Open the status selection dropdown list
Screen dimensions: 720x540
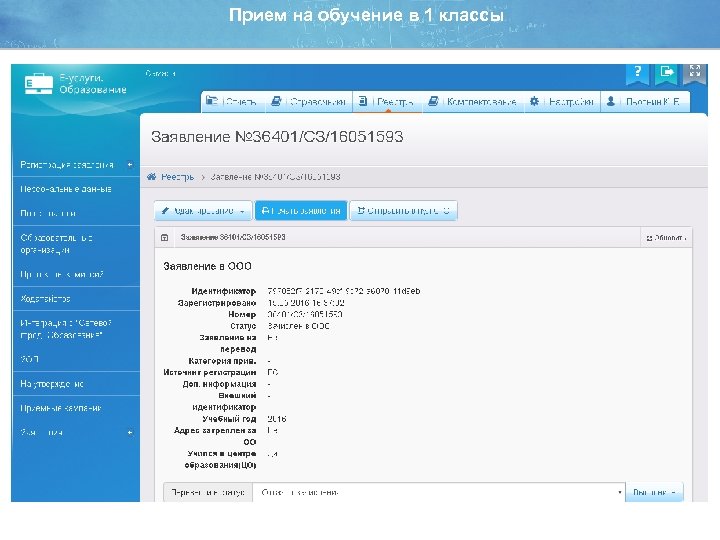(439, 492)
